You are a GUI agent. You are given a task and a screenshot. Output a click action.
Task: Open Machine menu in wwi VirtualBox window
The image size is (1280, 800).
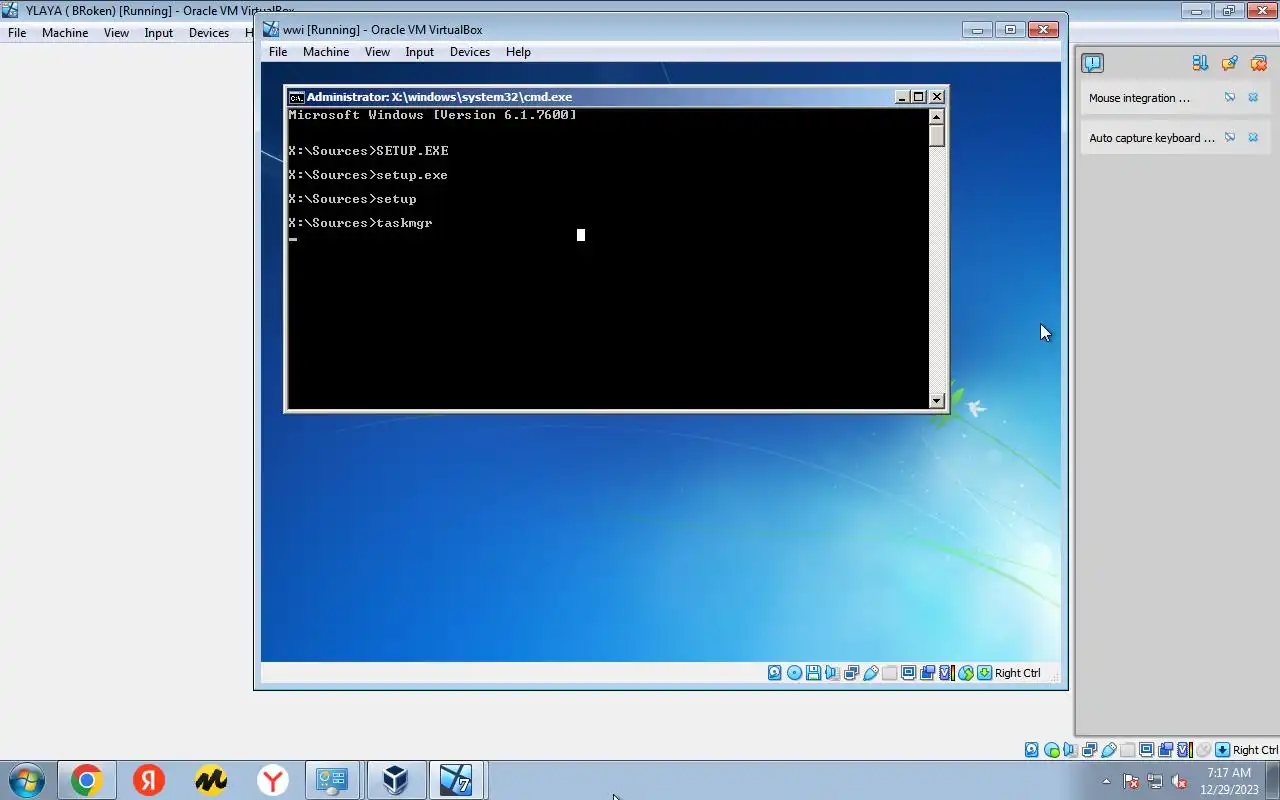[326, 52]
